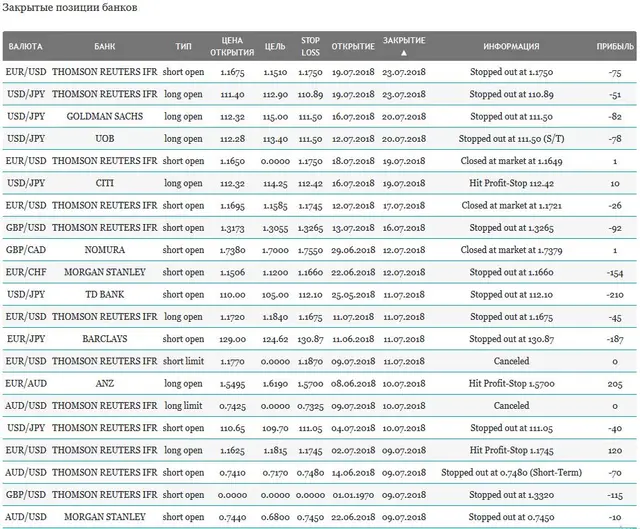Image resolution: width=640 pixels, height=529 pixels.
Task: Click UOB bank cell
Action: [x=104, y=138]
